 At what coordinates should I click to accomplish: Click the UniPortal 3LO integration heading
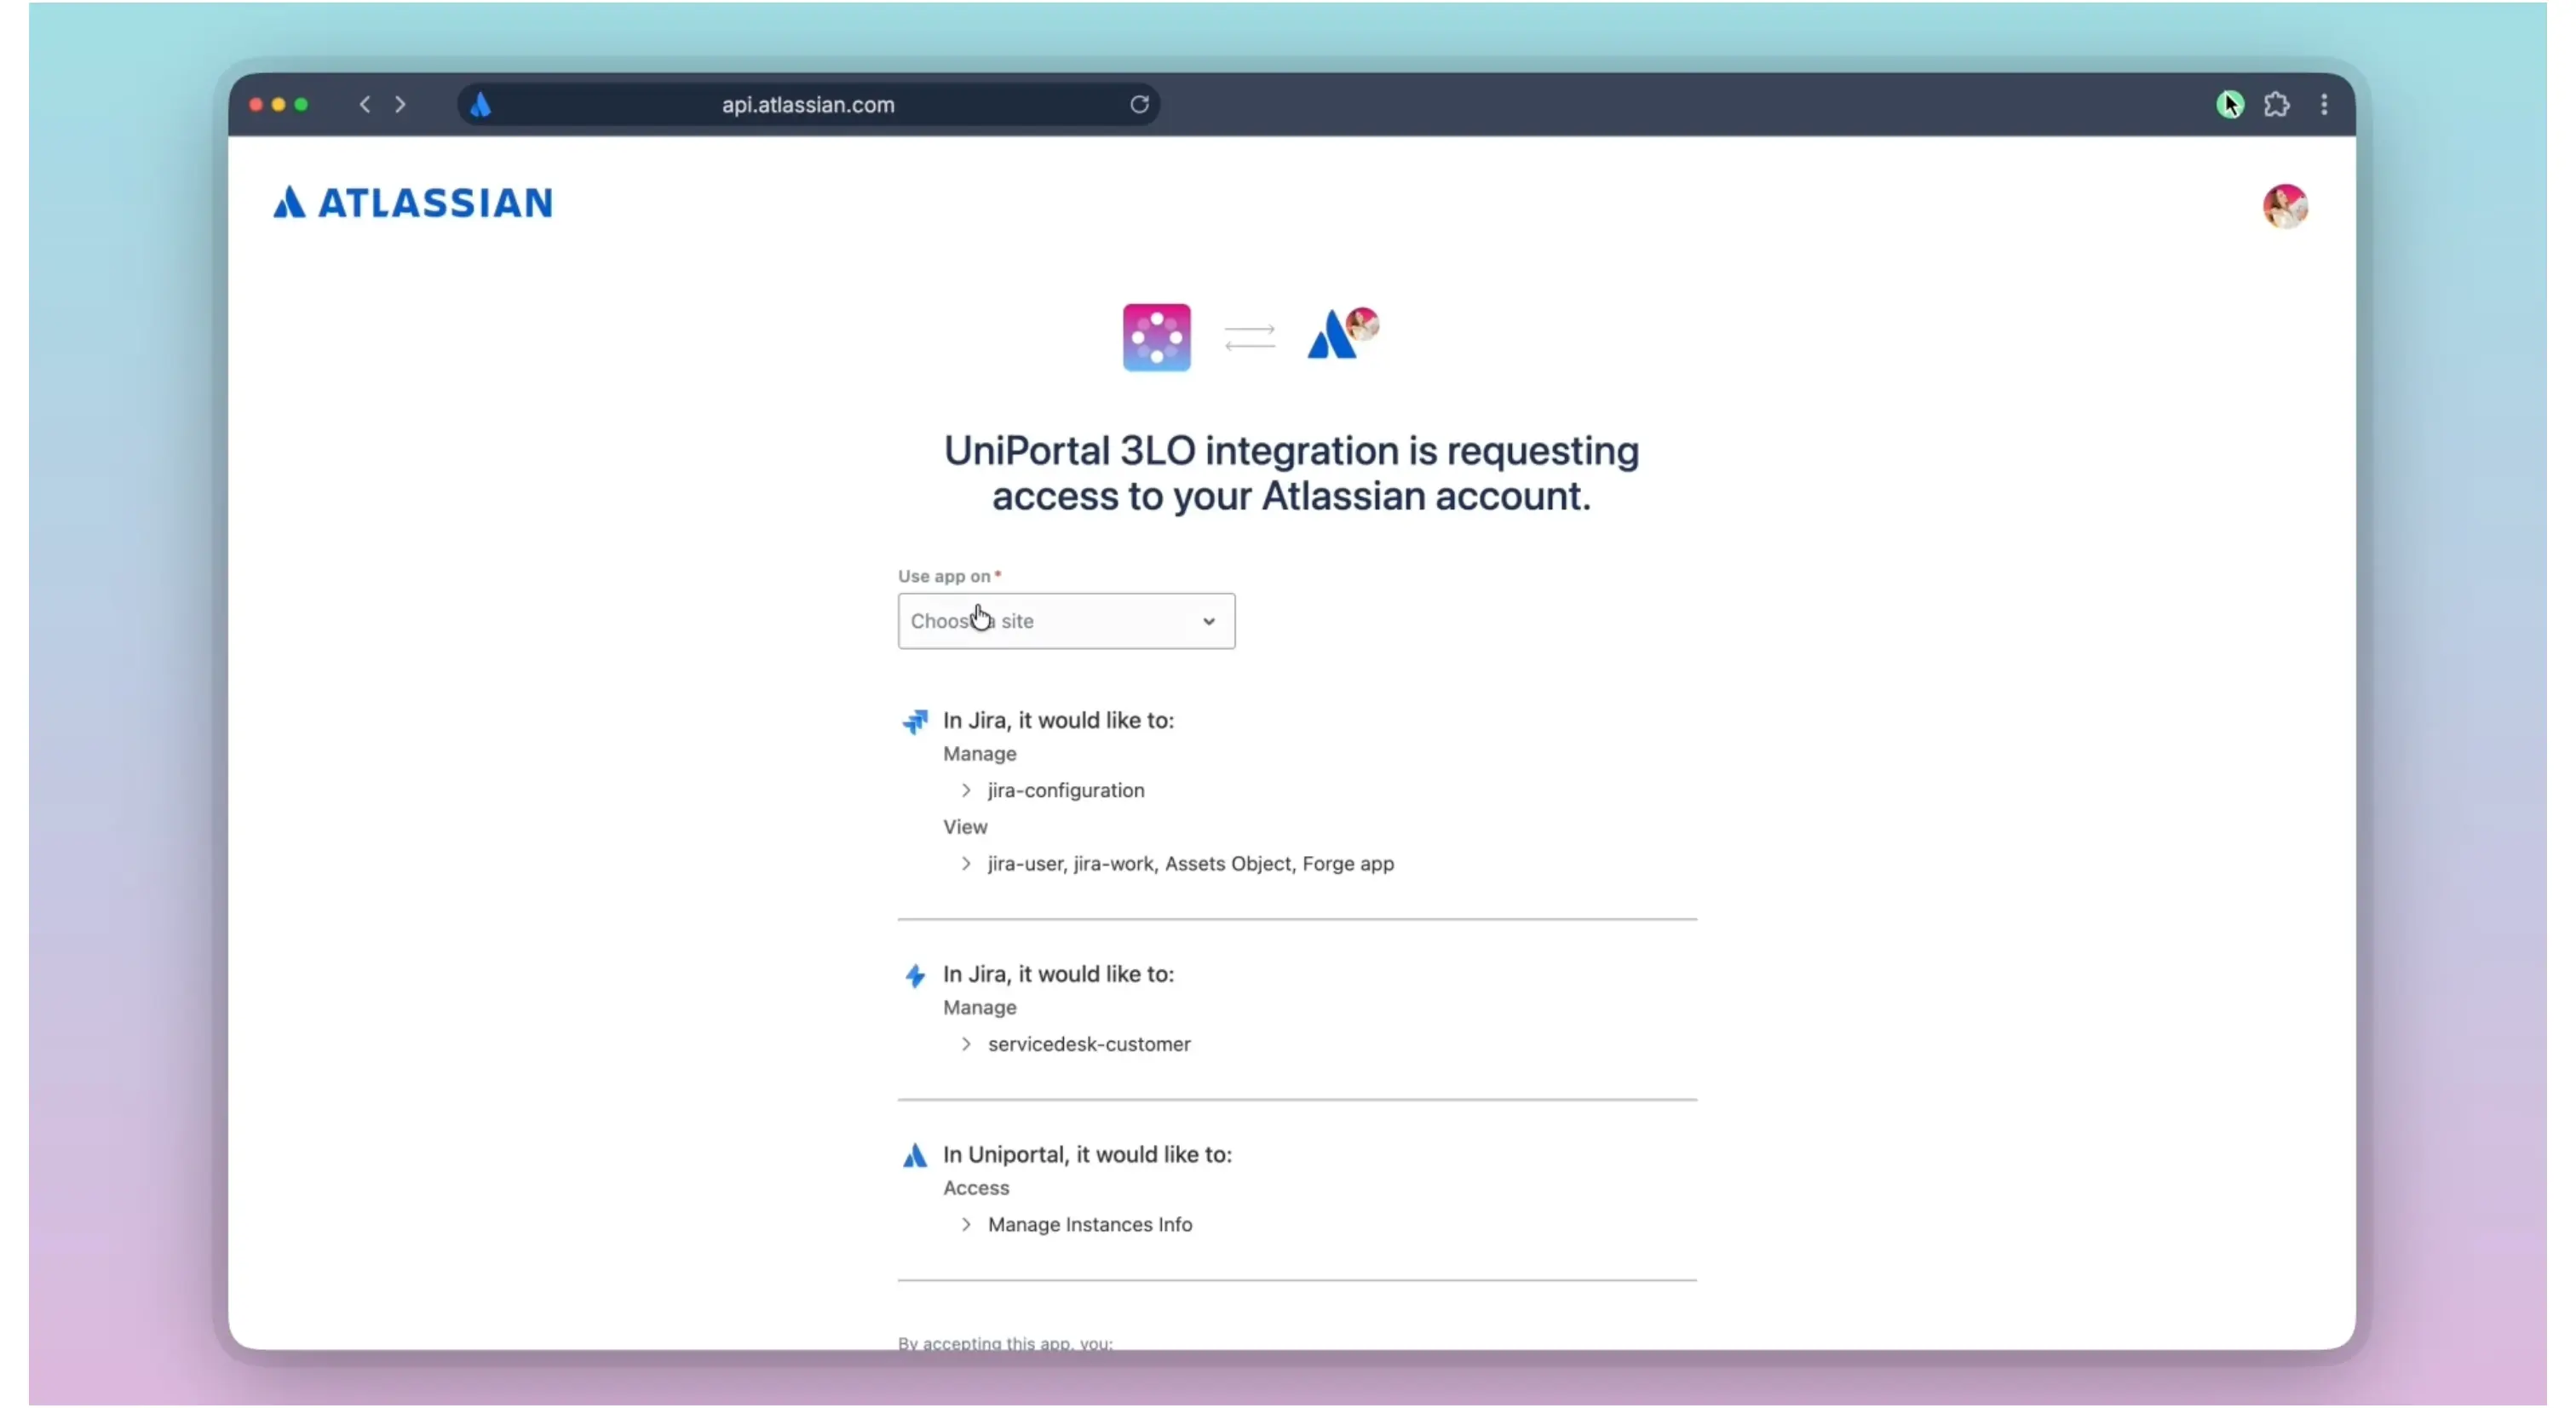(x=1291, y=473)
